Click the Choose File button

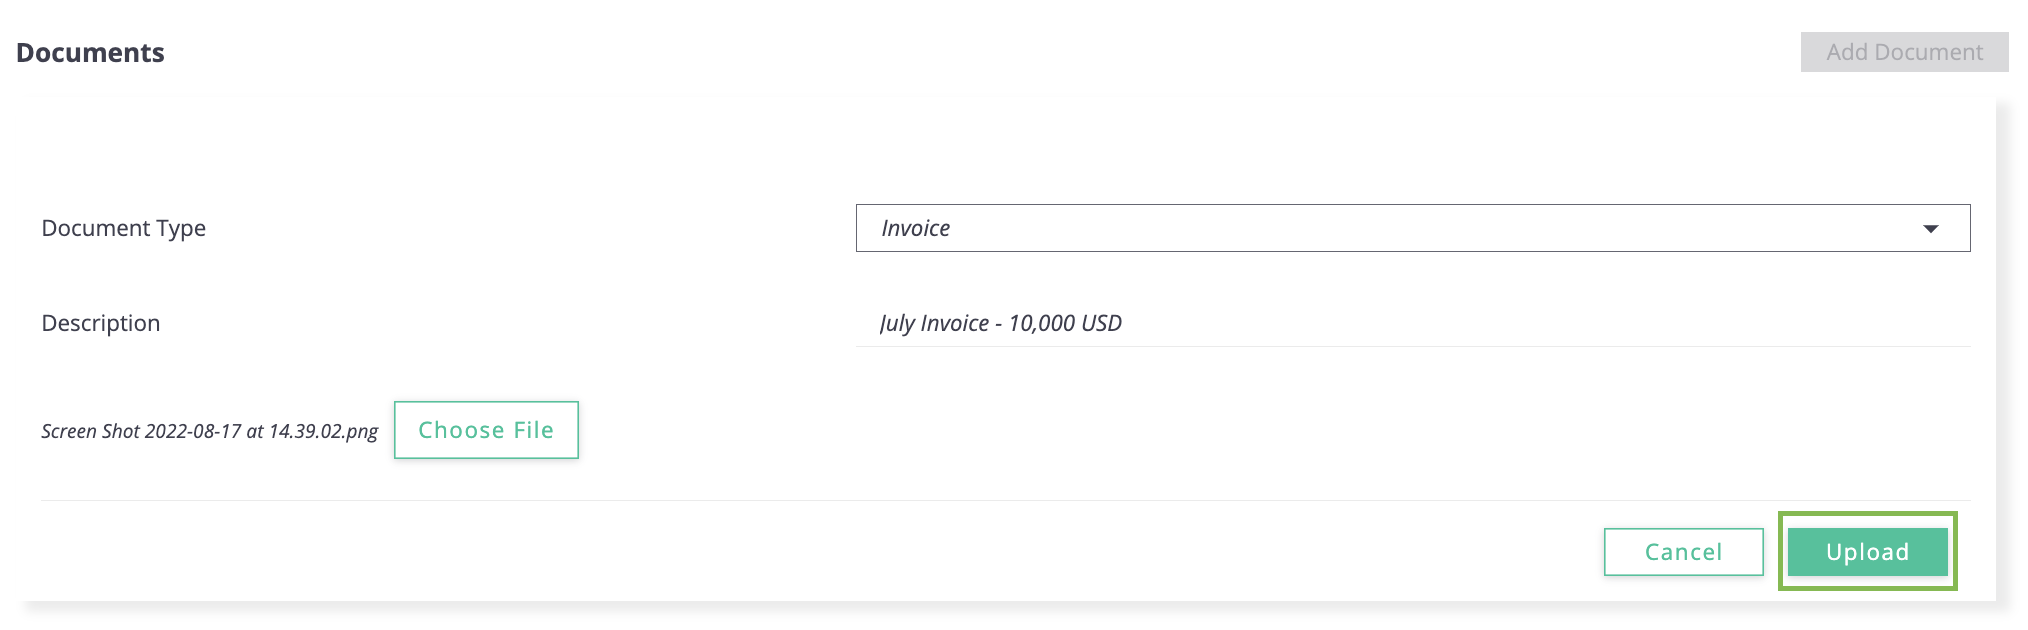486,430
